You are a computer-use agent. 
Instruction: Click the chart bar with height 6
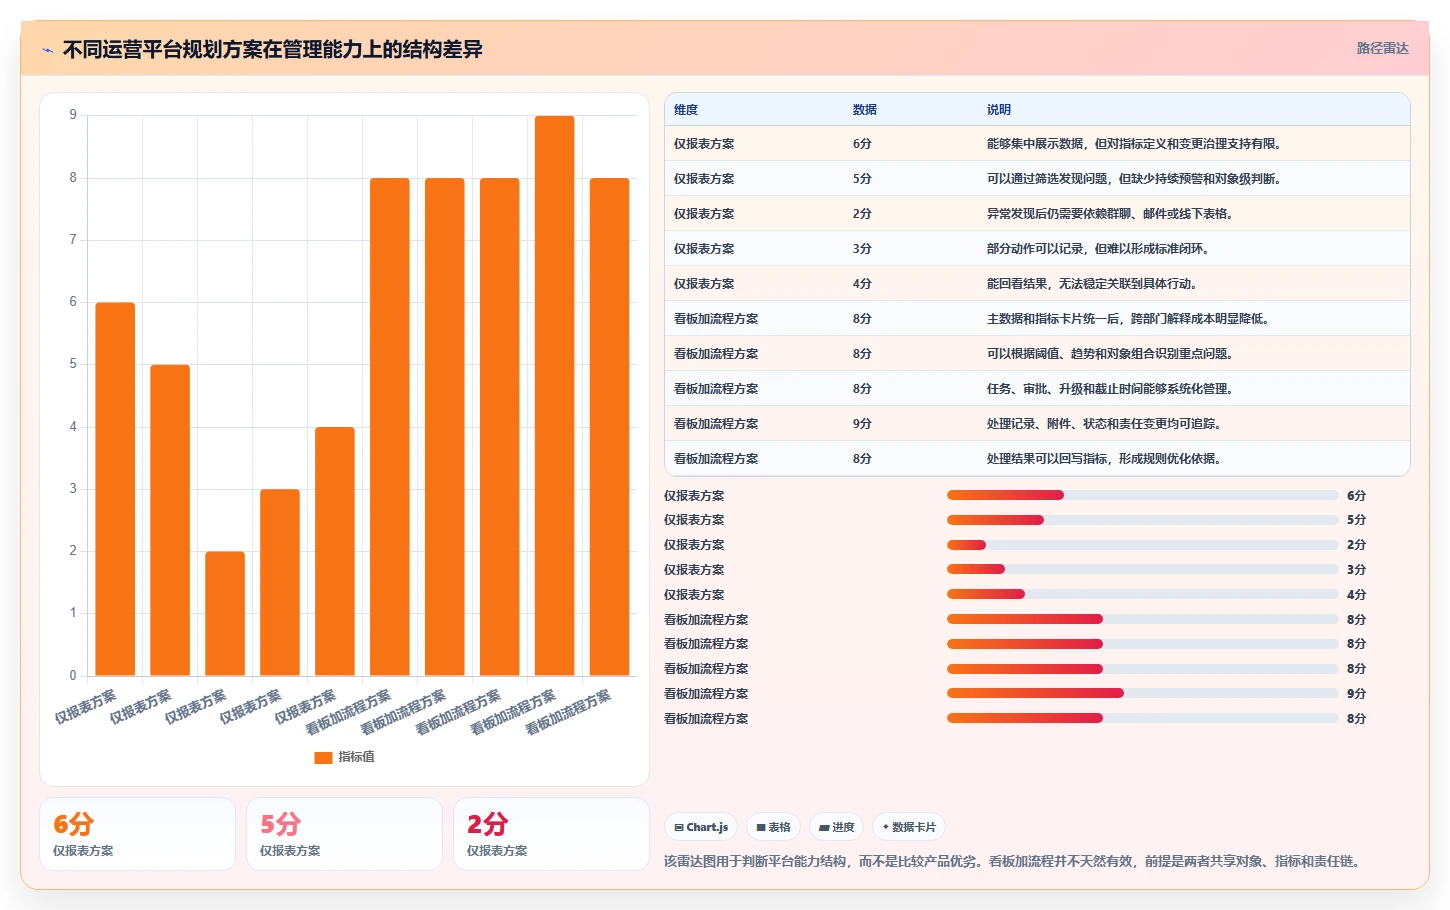[x=115, y=489]
